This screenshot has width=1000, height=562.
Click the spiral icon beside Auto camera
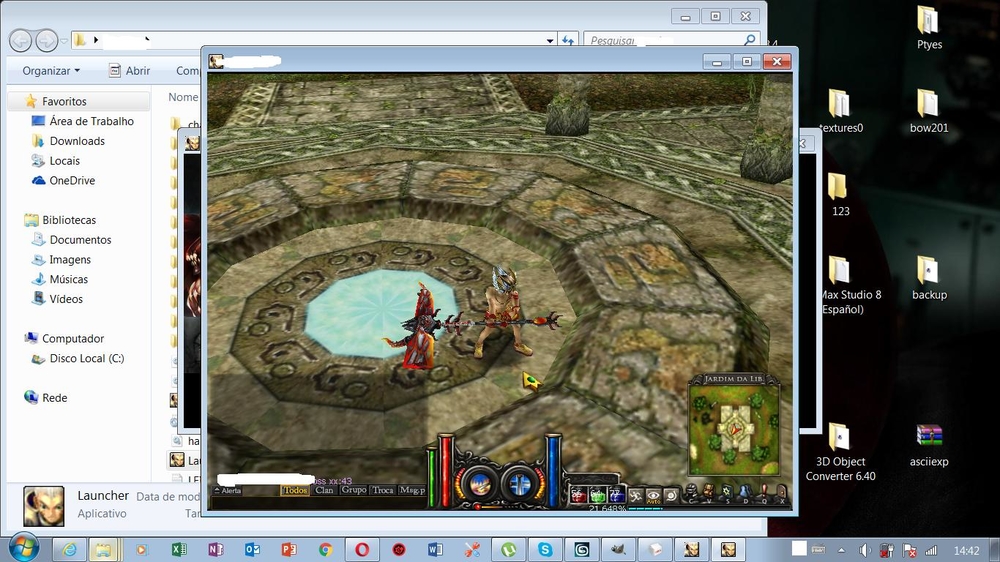click(671, 496)
